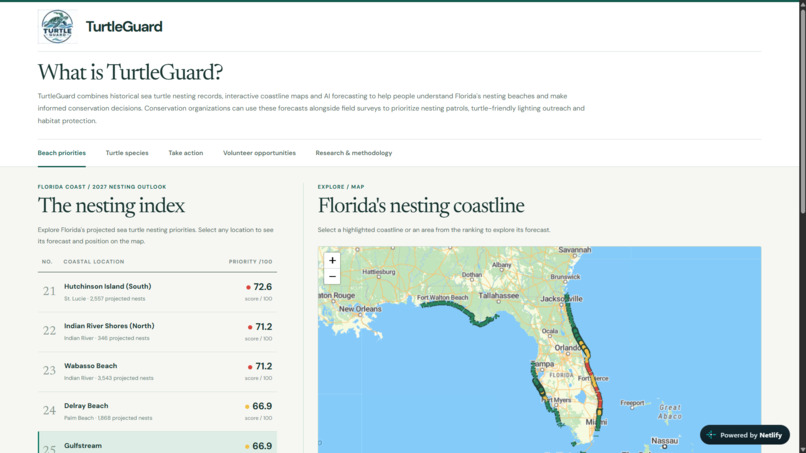
Task: Open the Beach priorities tab
Action: (x=62, y=153)
